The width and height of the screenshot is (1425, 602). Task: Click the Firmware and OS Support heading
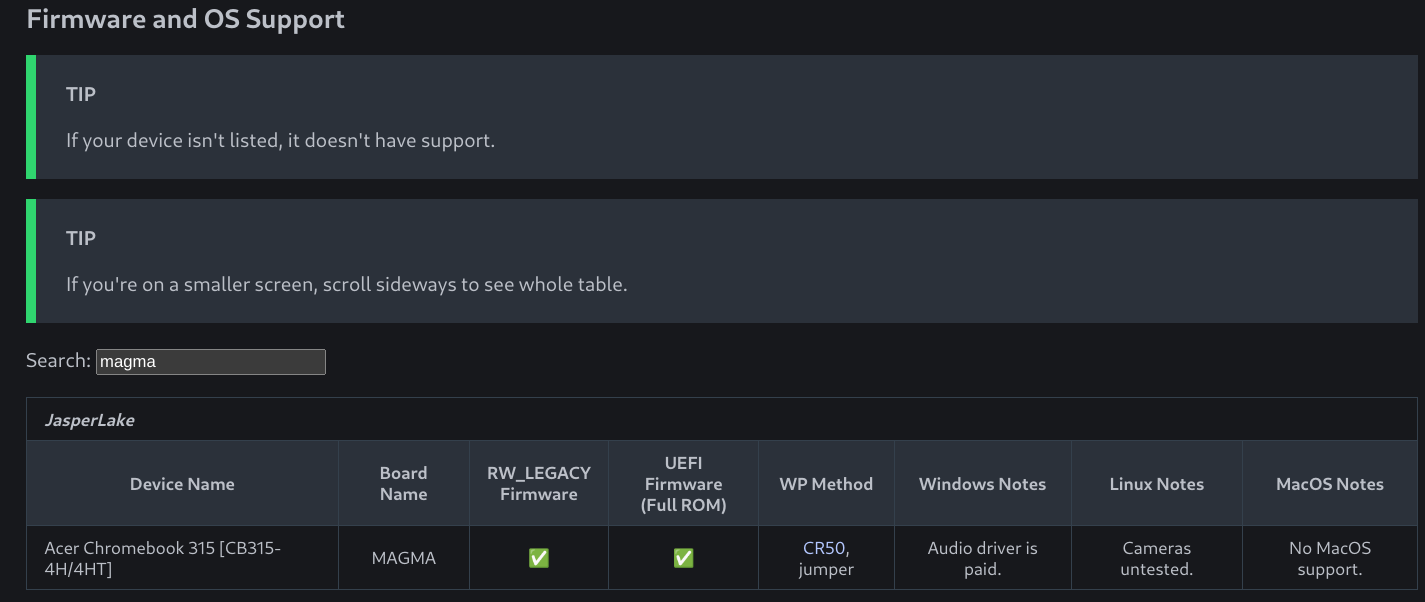(185, 19)
